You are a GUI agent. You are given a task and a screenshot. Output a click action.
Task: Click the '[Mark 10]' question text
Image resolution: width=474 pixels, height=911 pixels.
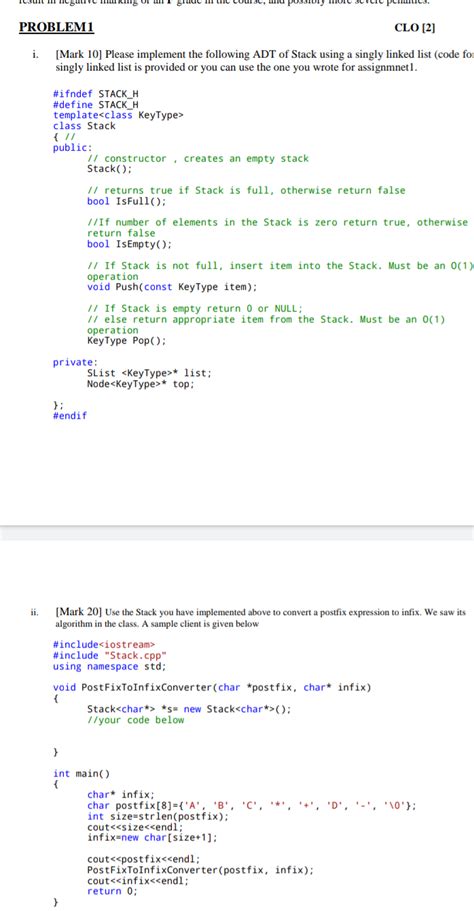click(264, 61)
